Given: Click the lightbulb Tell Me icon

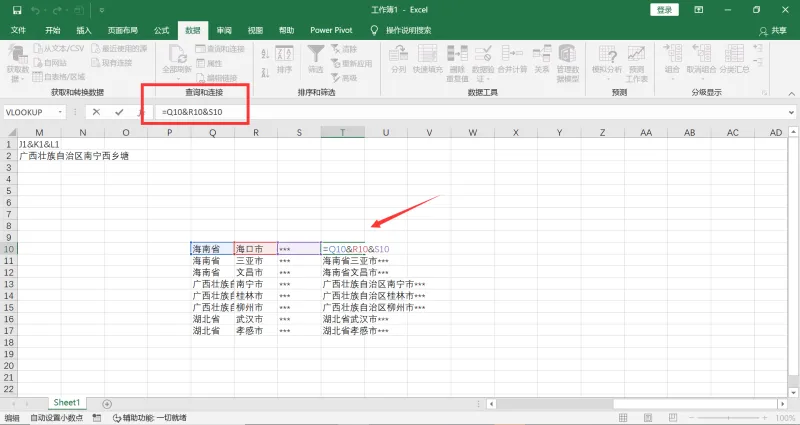Looking at the screenshot, I should (374, 30).
